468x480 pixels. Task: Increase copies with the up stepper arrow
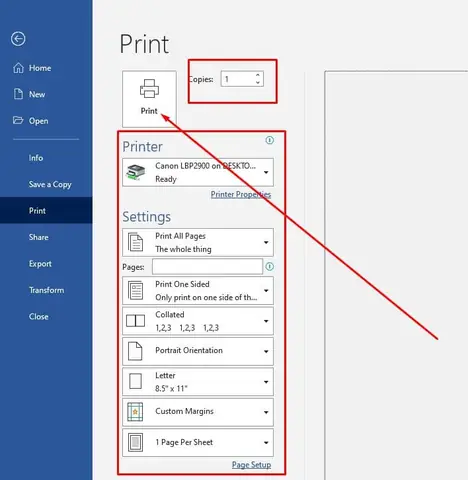pos(258,75)
